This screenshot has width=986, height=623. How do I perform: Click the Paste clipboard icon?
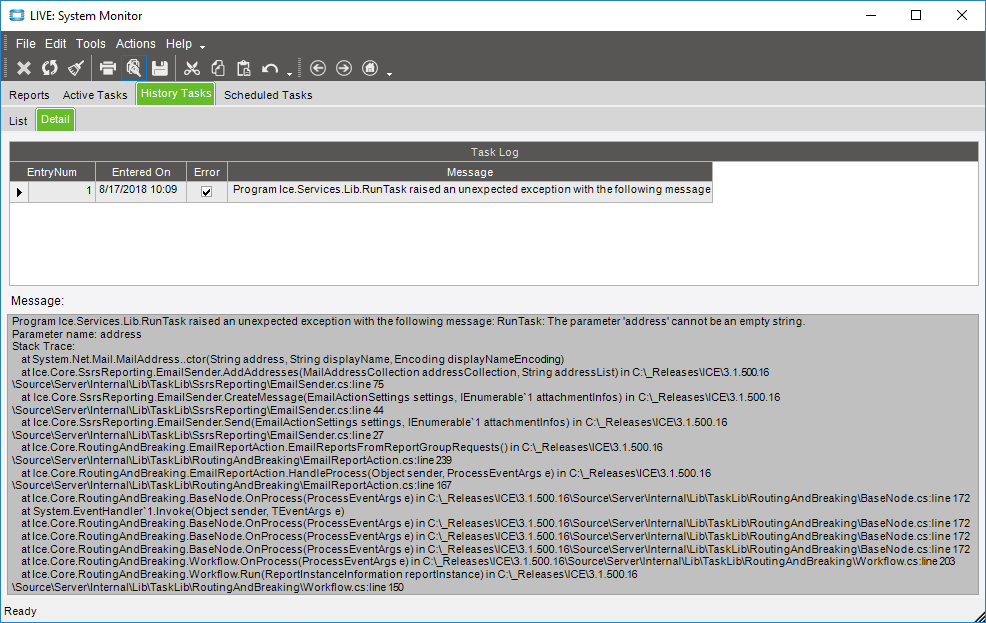pyautogui.click(x=243, y=68)
